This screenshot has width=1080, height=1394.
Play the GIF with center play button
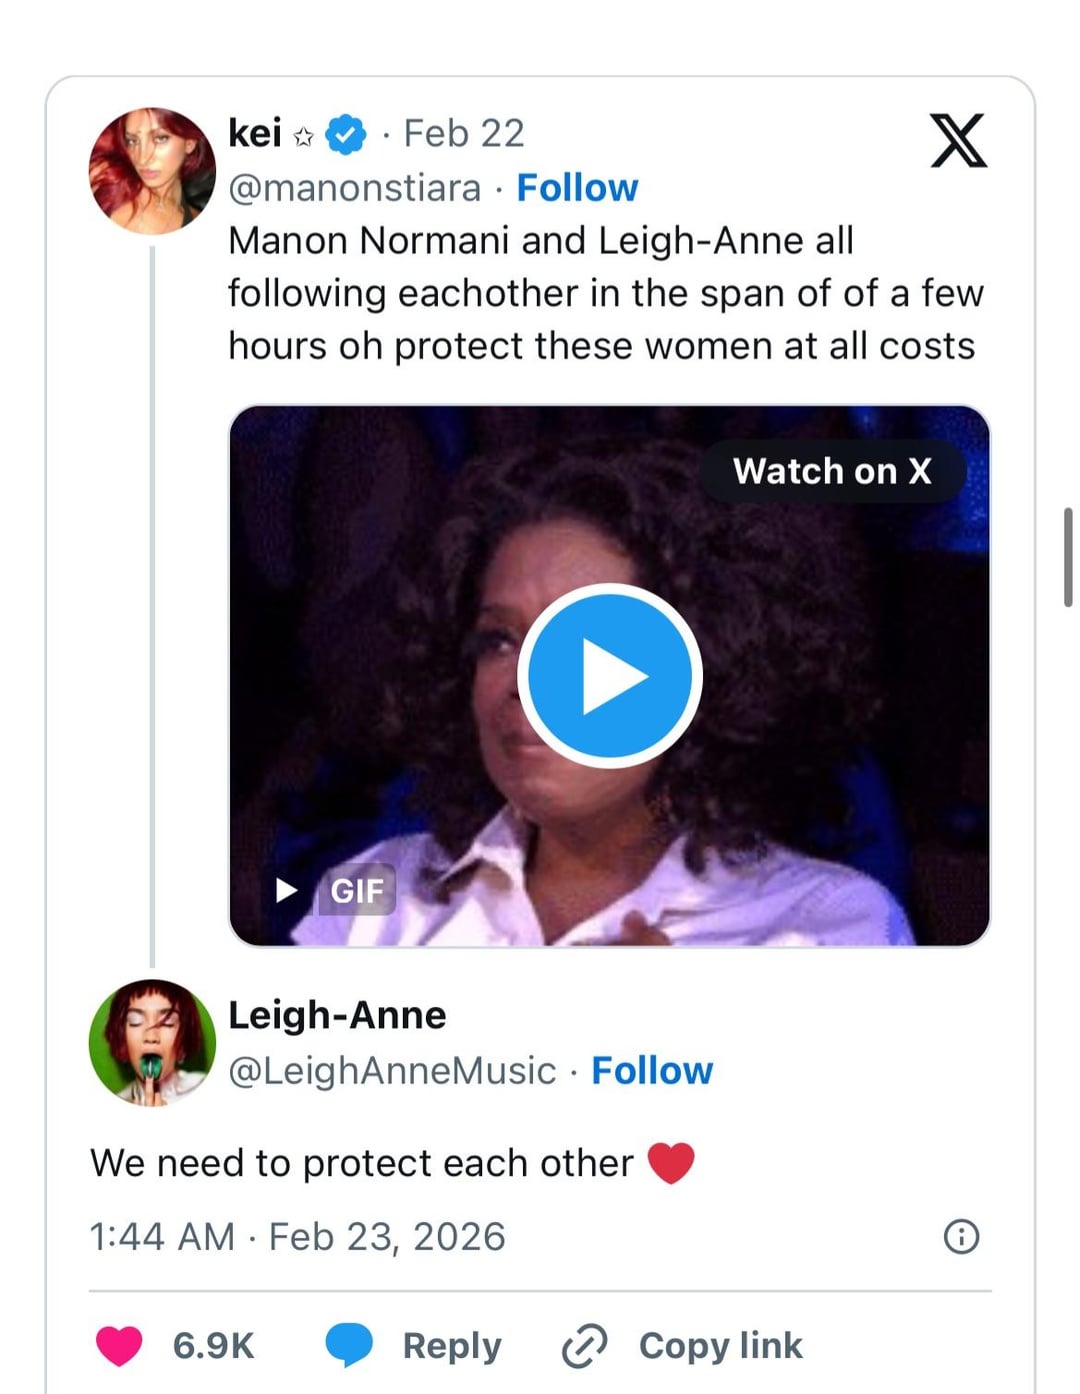(610, 676)
